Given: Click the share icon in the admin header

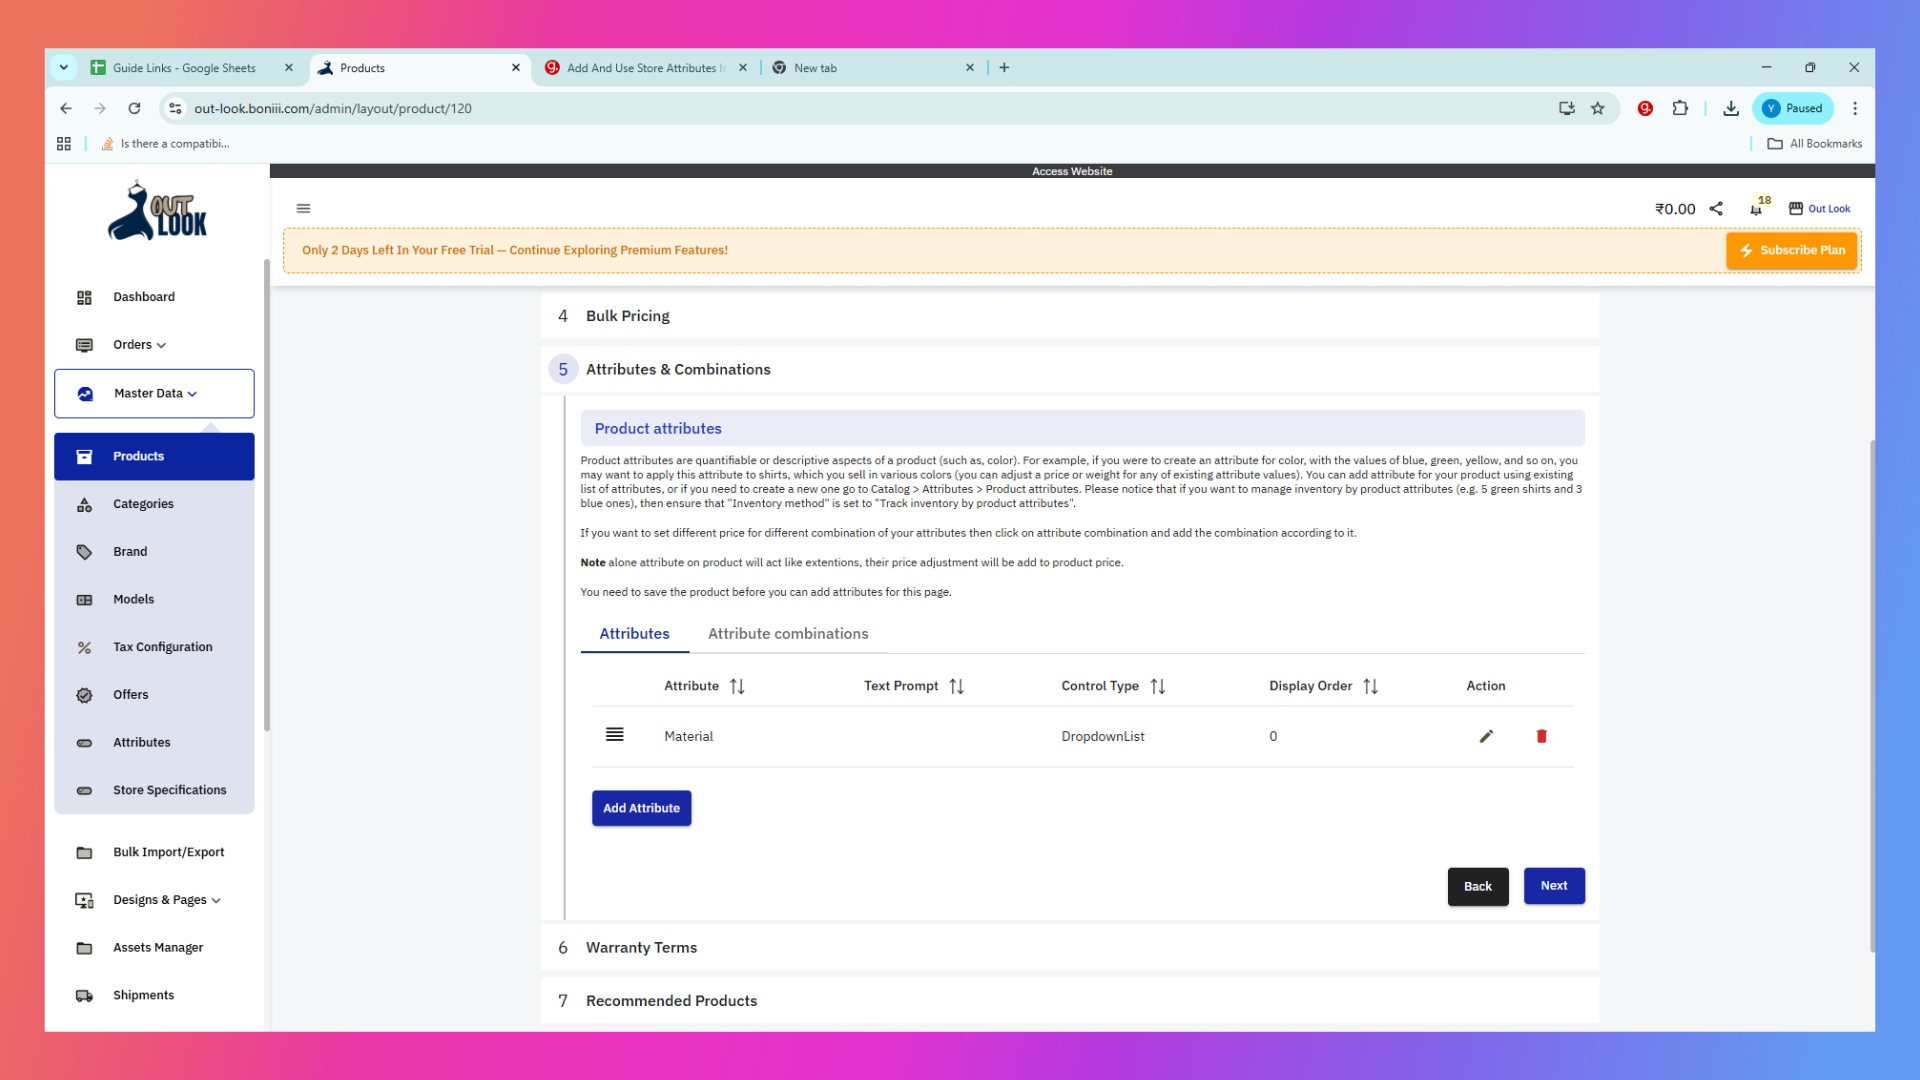Looking at the screenshot, I should [x=1716, y=208].
